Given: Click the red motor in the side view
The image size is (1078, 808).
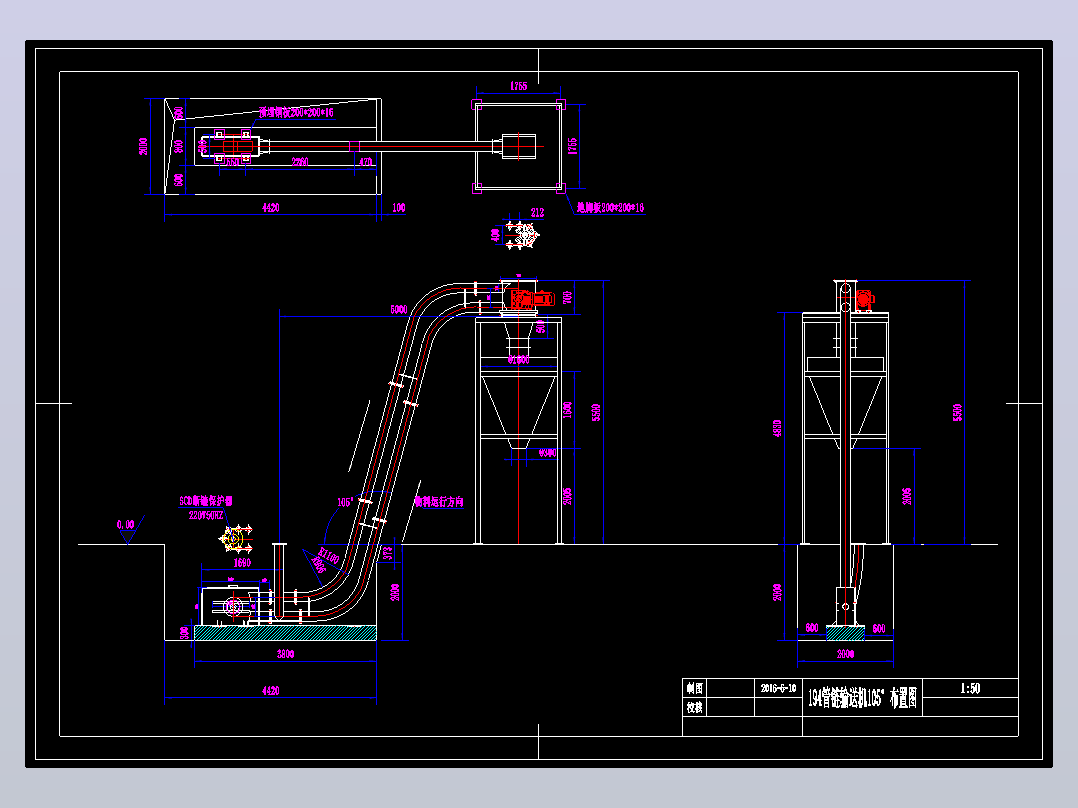Looking at the screenshot, I should (865, 299).
